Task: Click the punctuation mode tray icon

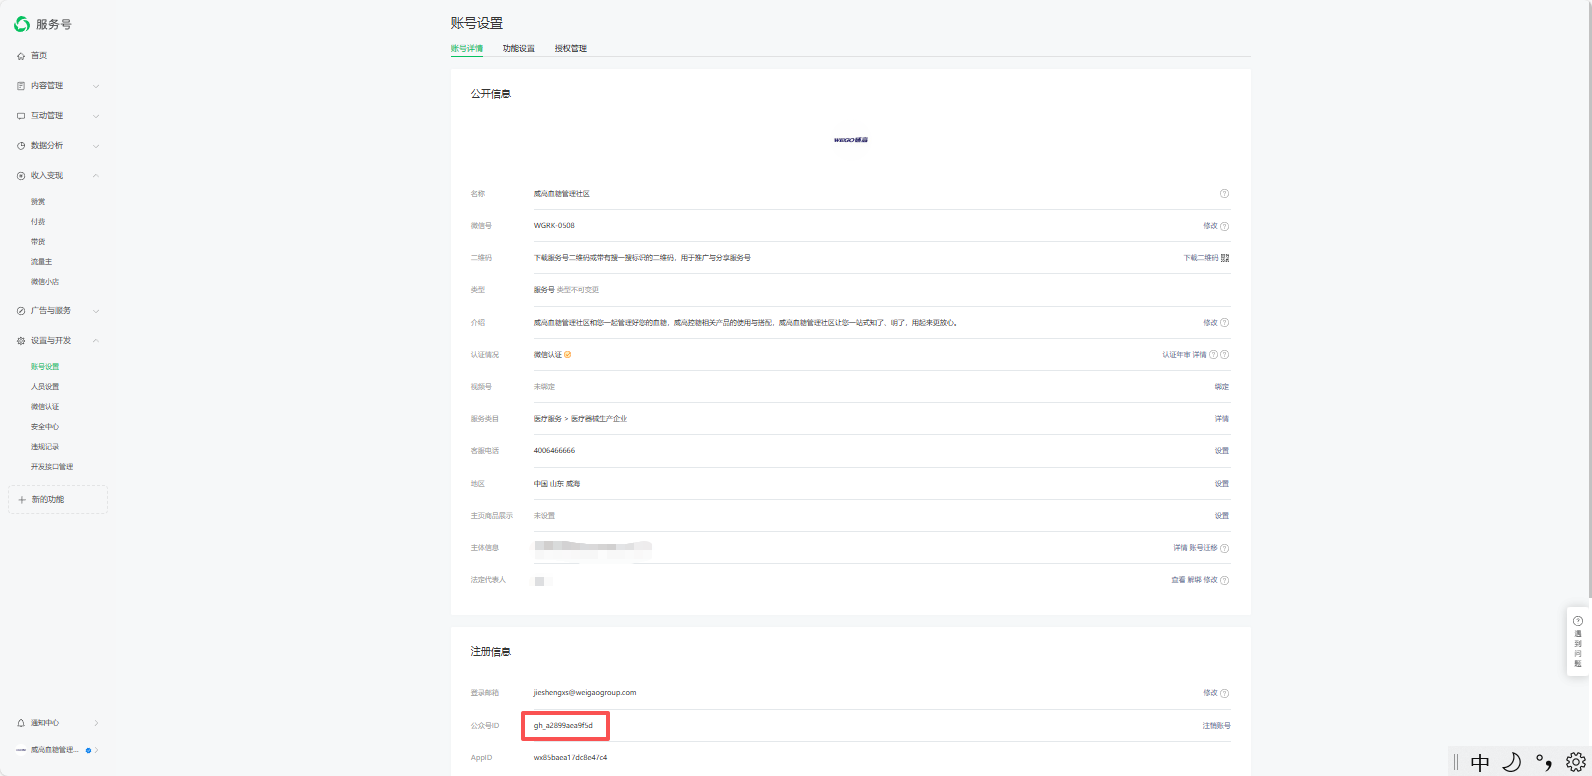Action: click(1544, 763)
